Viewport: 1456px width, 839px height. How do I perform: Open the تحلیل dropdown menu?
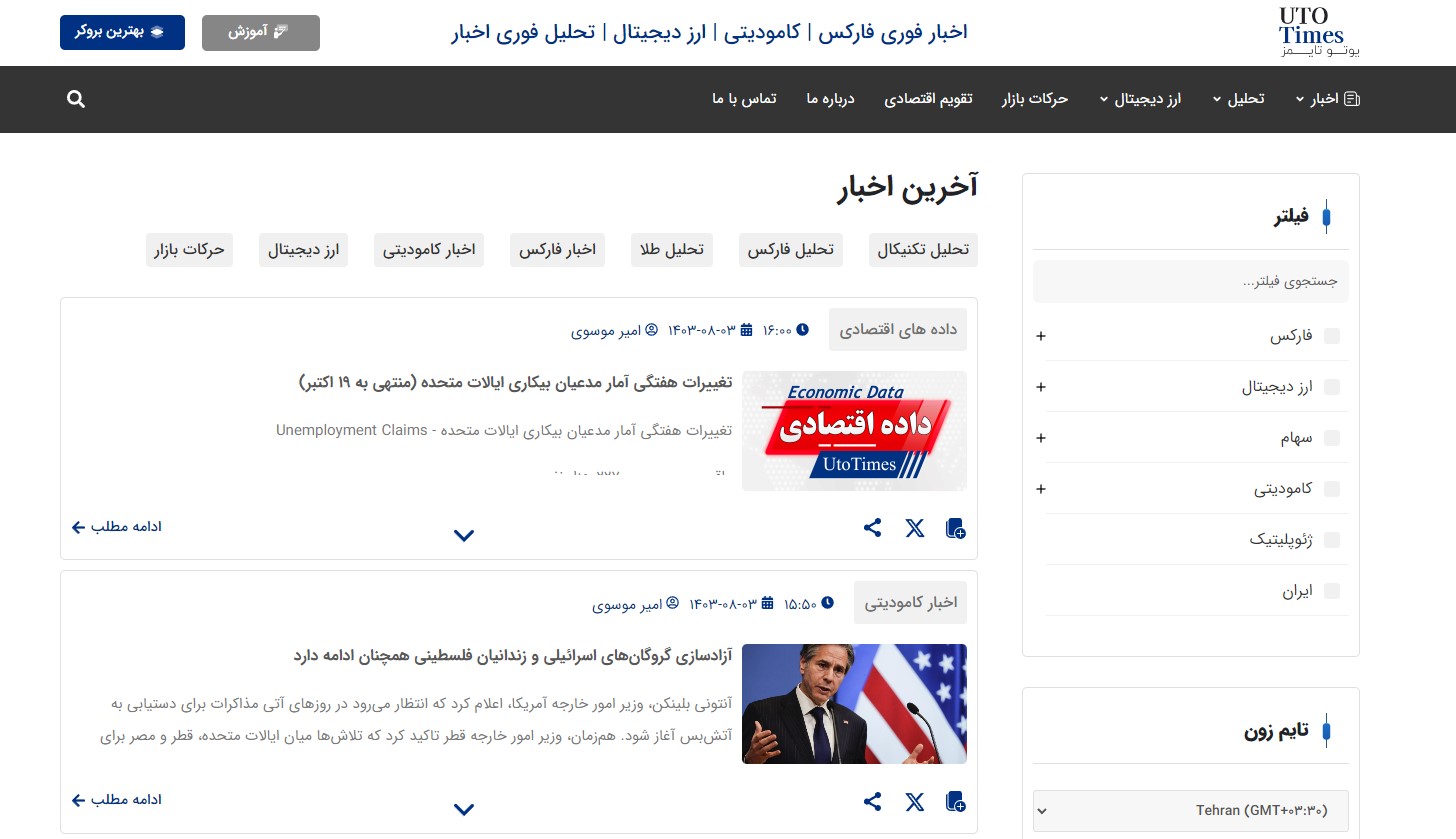click(x=1238, y=99)
